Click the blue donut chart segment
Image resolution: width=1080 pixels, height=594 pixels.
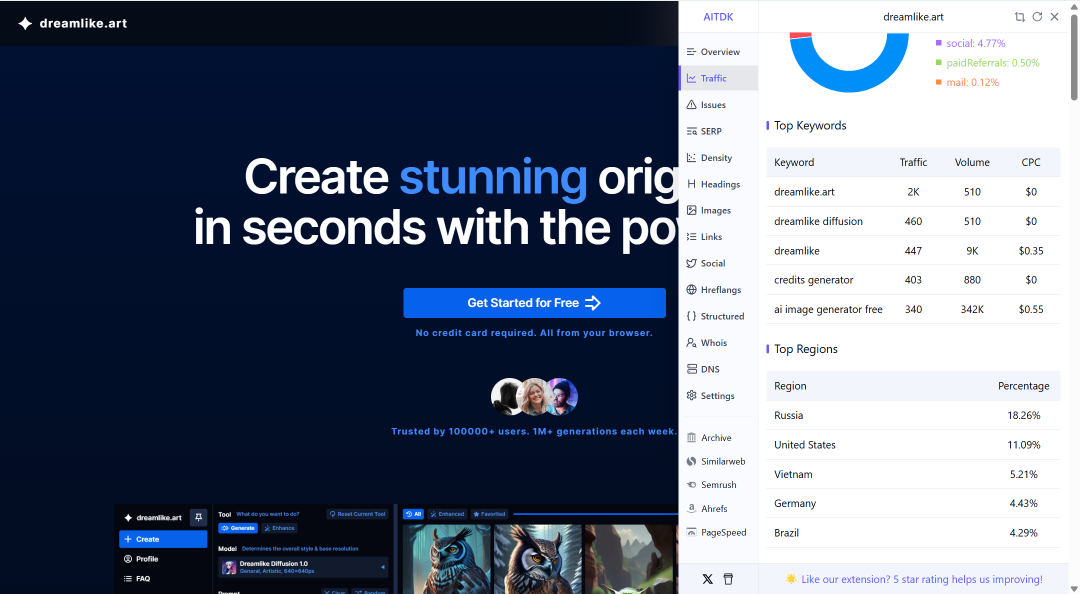coord(849,81)
